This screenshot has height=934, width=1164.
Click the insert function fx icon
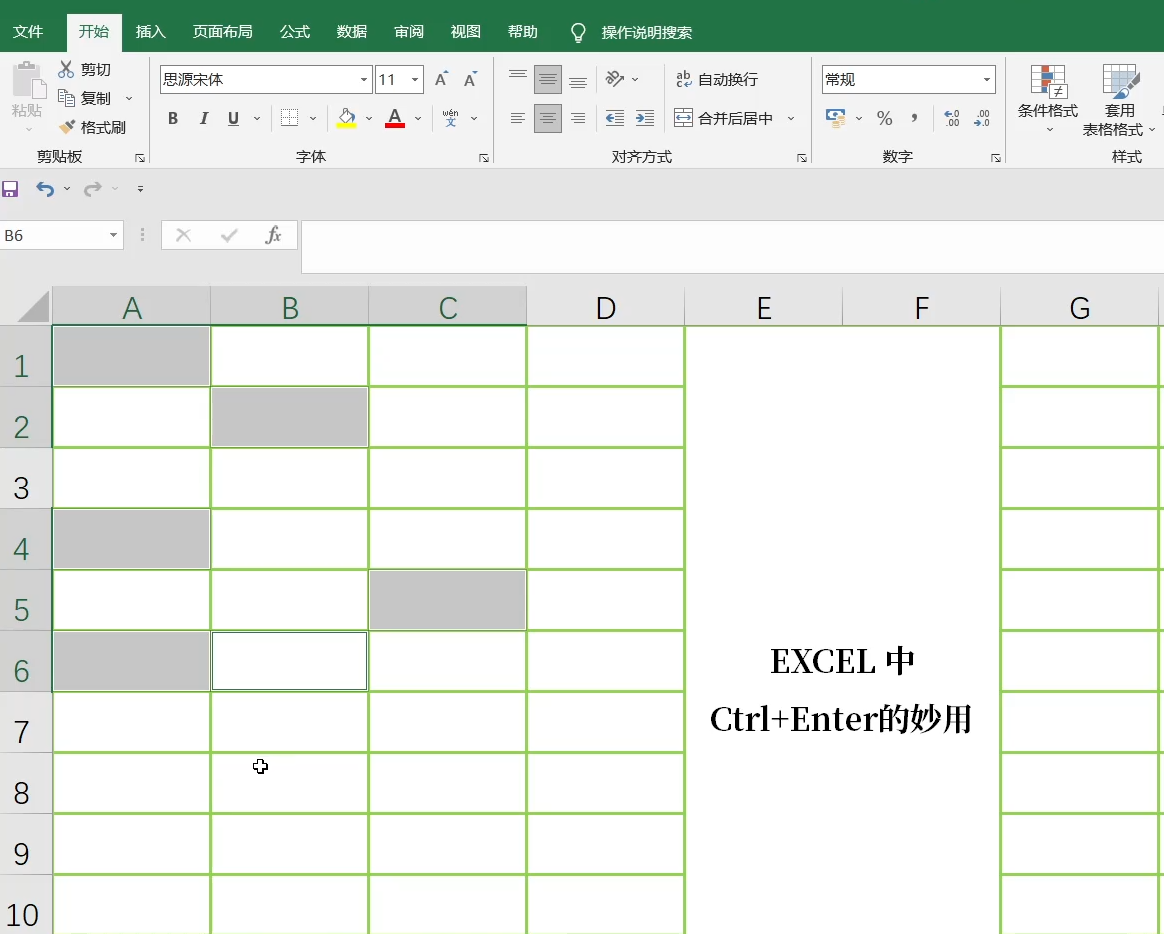point(273,235)
